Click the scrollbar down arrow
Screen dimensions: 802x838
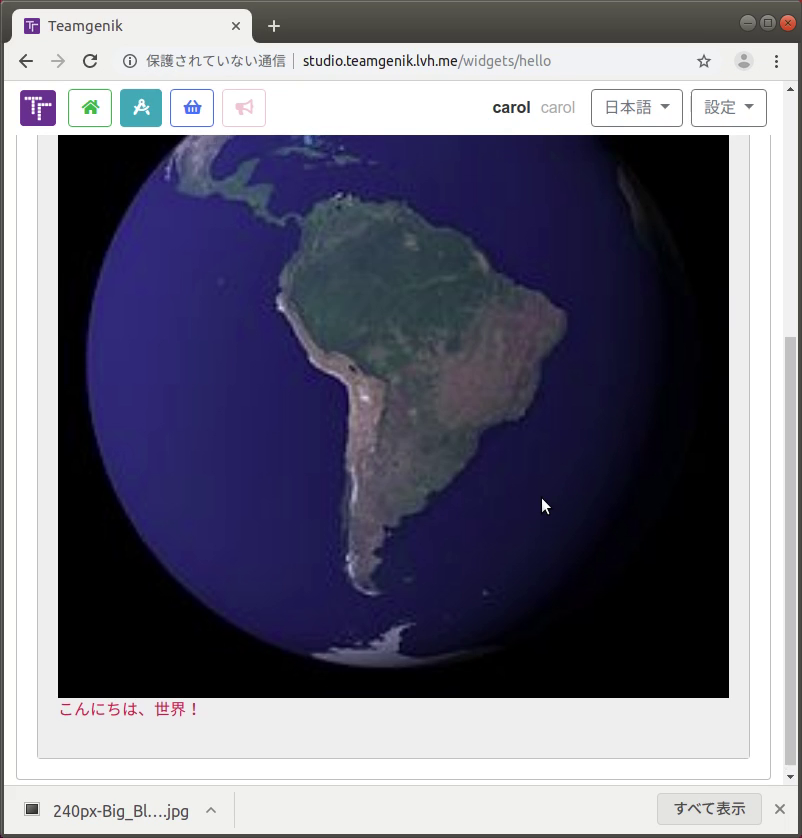[790, 777]
